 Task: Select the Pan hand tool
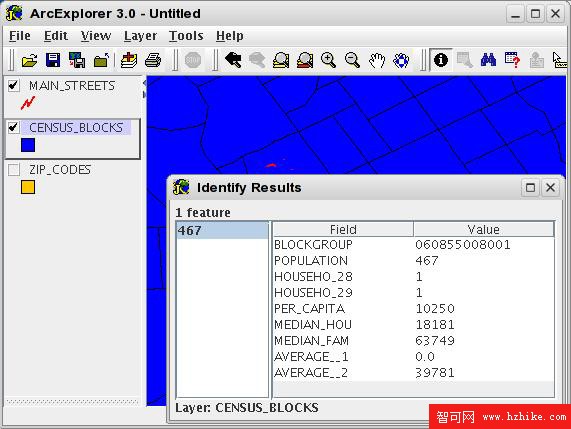(377, 60)
